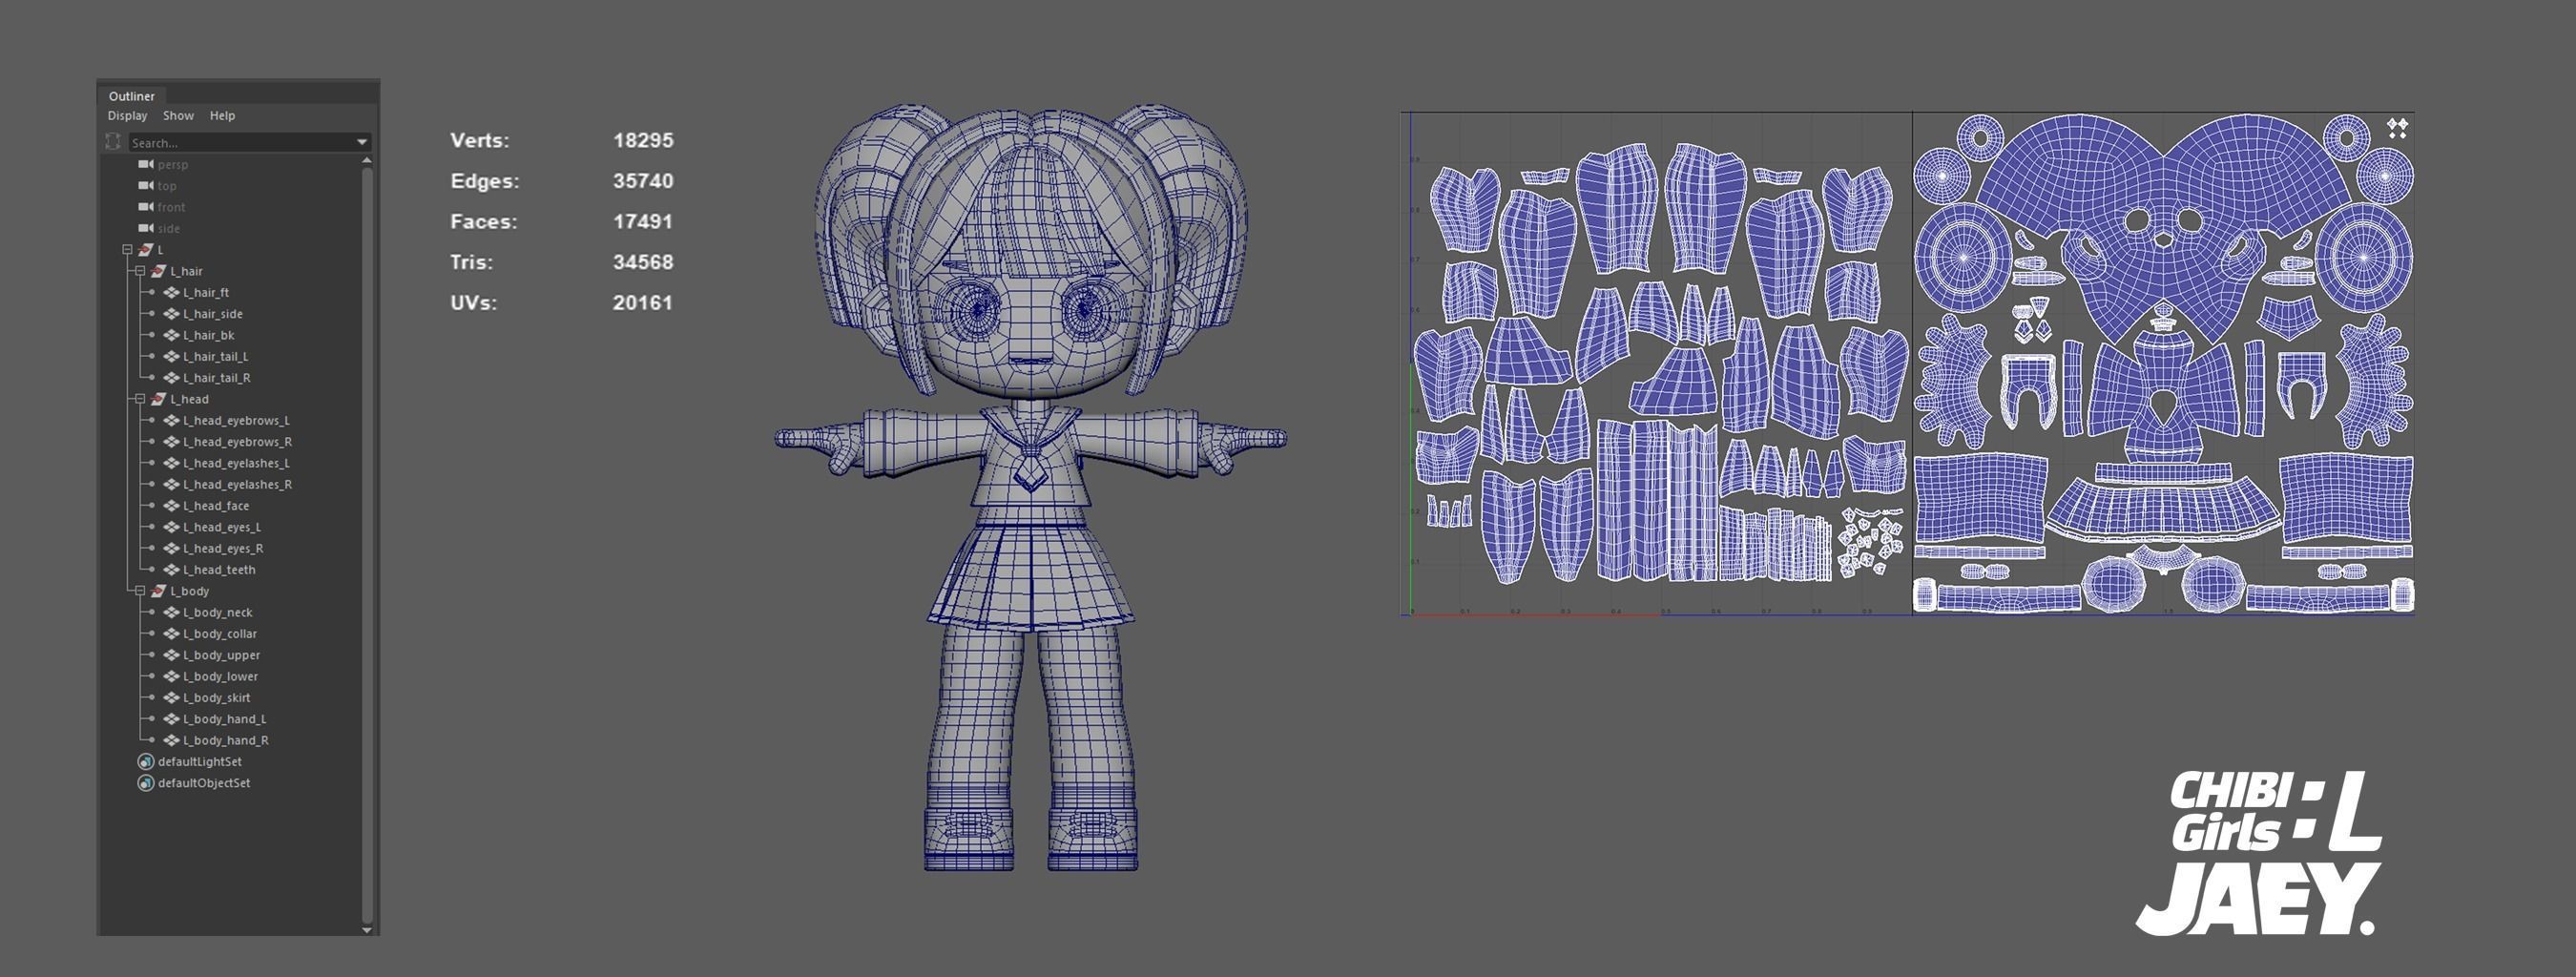2576x977 pixels.
Task: Click the Edges count 35740
Action: (643, 181)
